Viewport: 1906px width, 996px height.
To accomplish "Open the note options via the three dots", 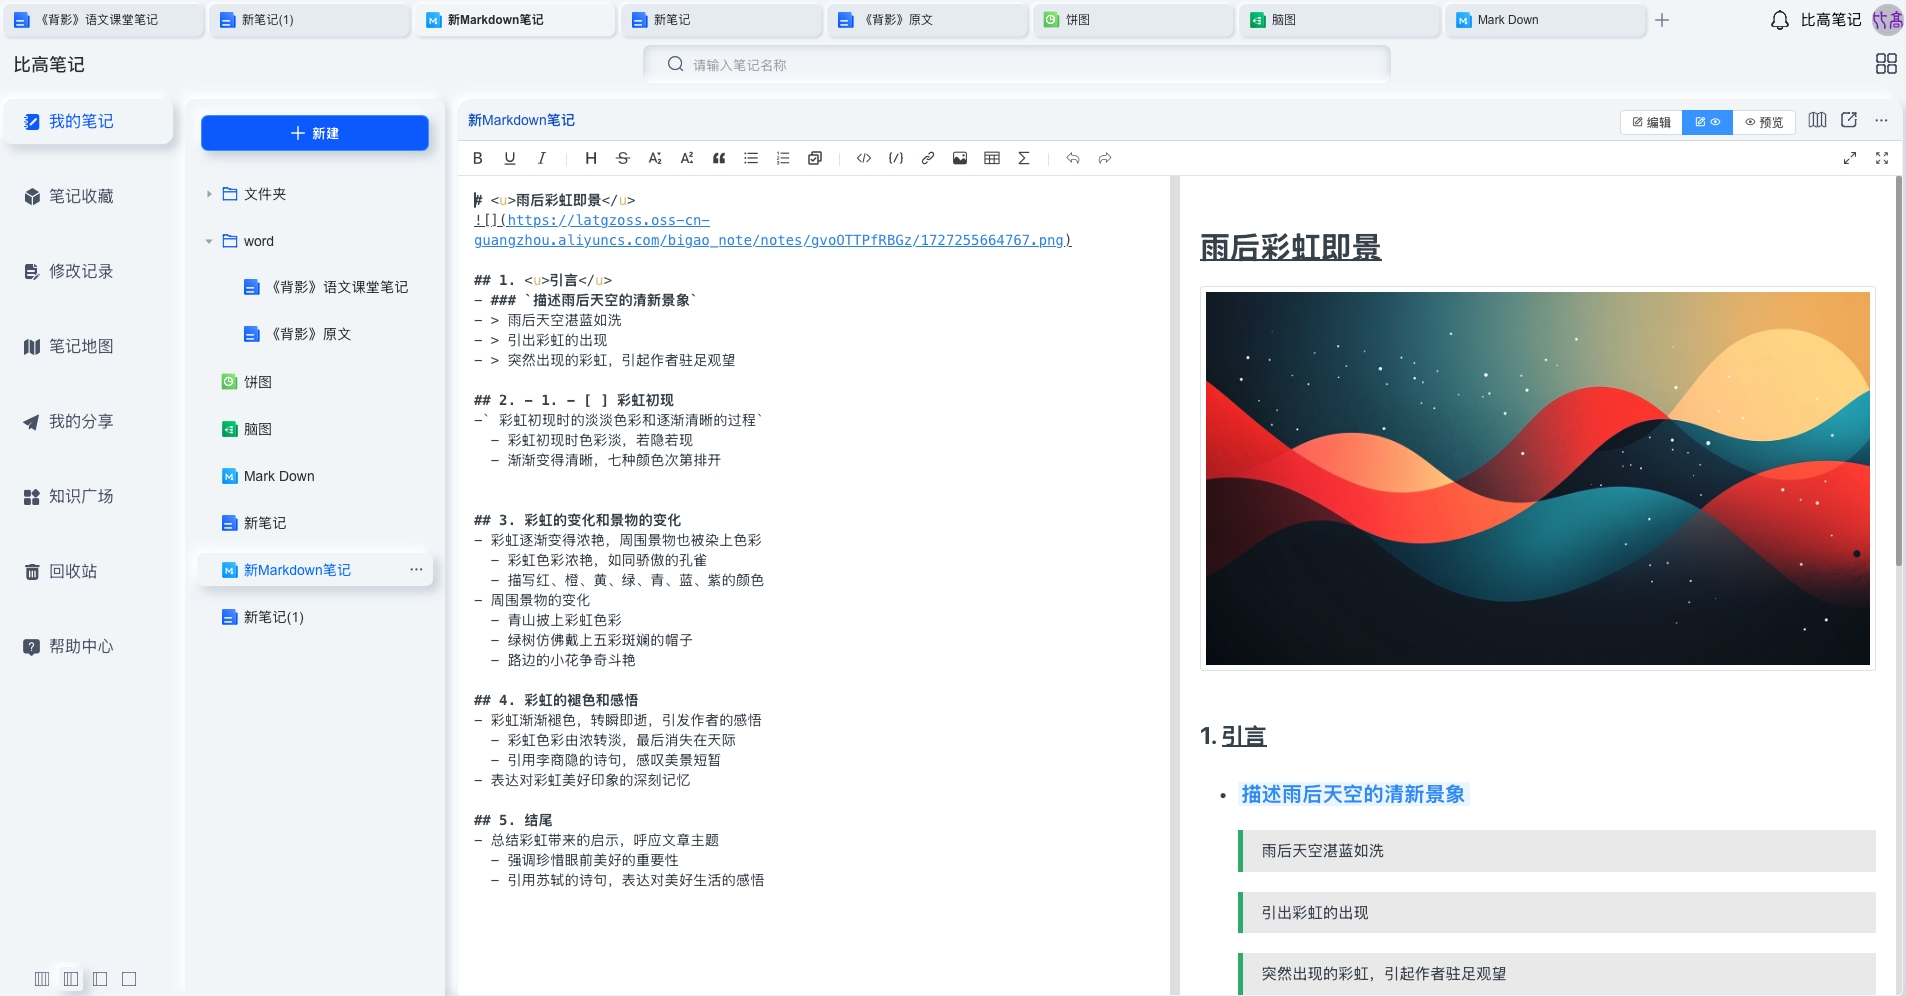I will [x=416, y=570].
